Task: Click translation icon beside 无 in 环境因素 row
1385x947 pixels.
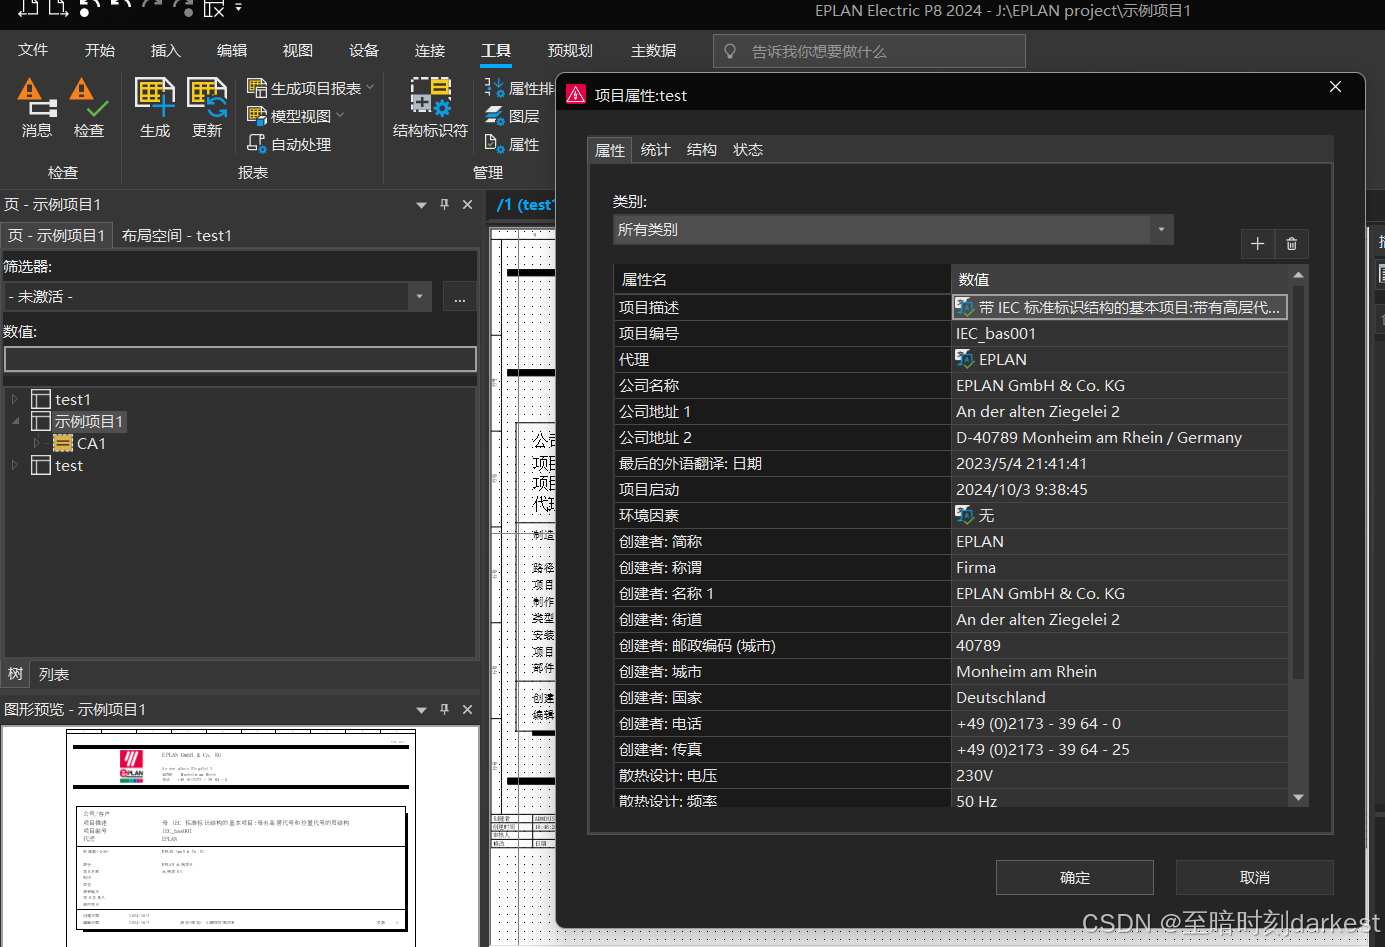Action: pos(965,515)
